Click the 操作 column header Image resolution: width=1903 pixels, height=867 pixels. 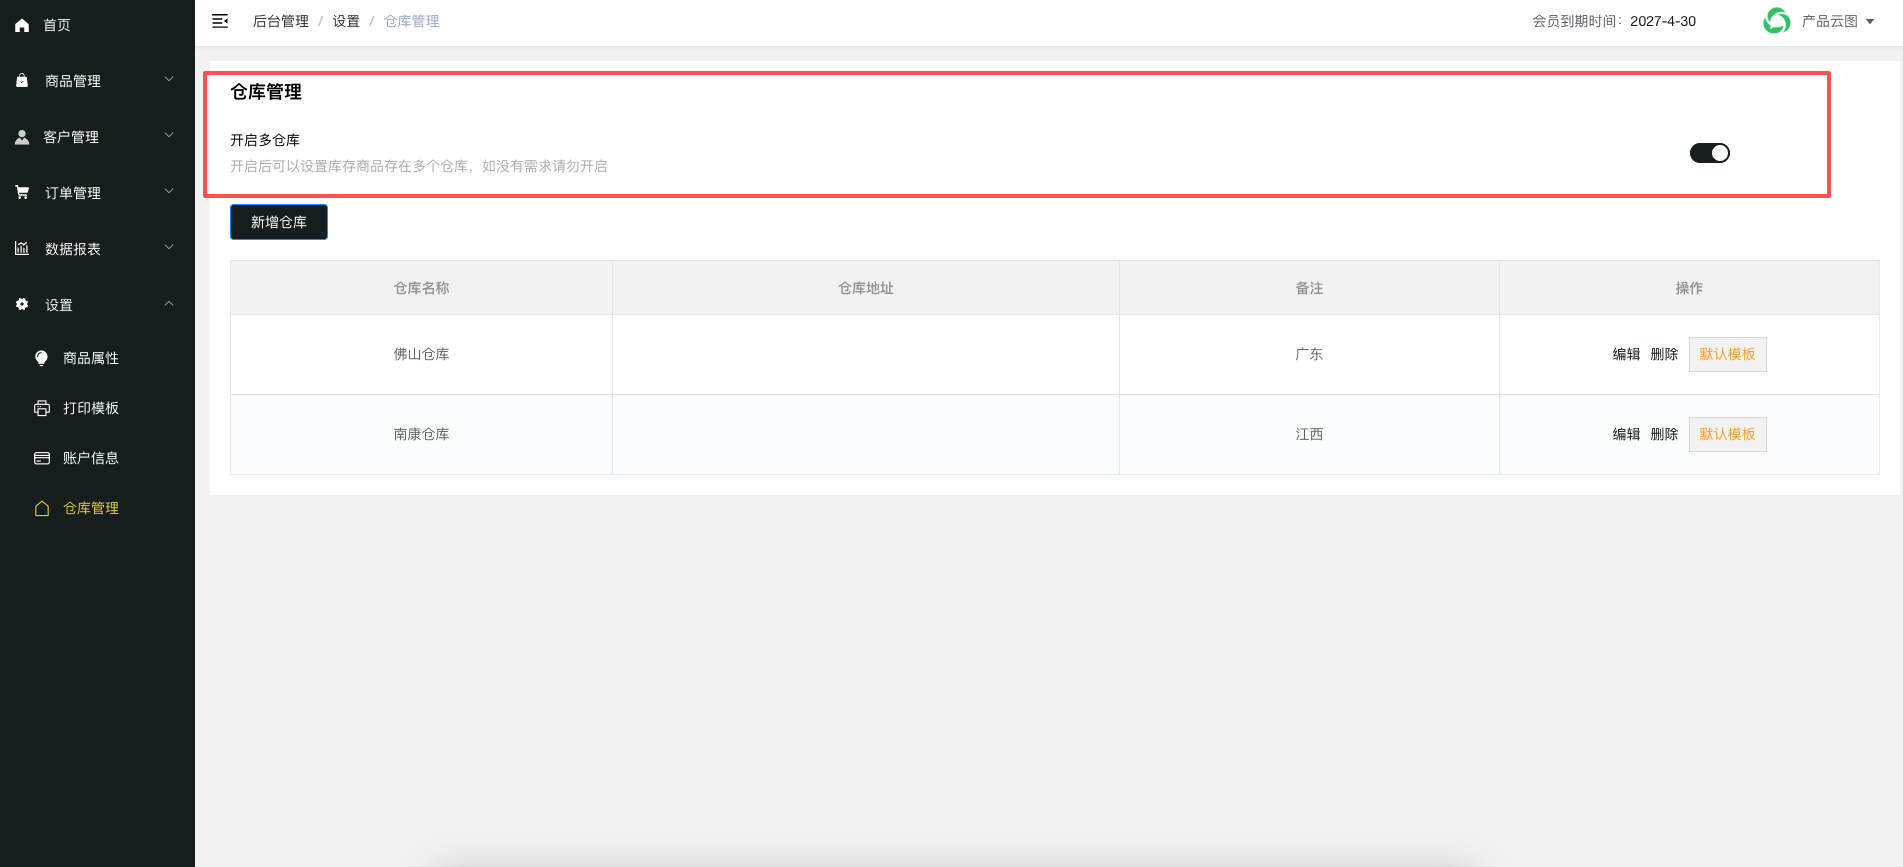click(x=1689, y=288)
